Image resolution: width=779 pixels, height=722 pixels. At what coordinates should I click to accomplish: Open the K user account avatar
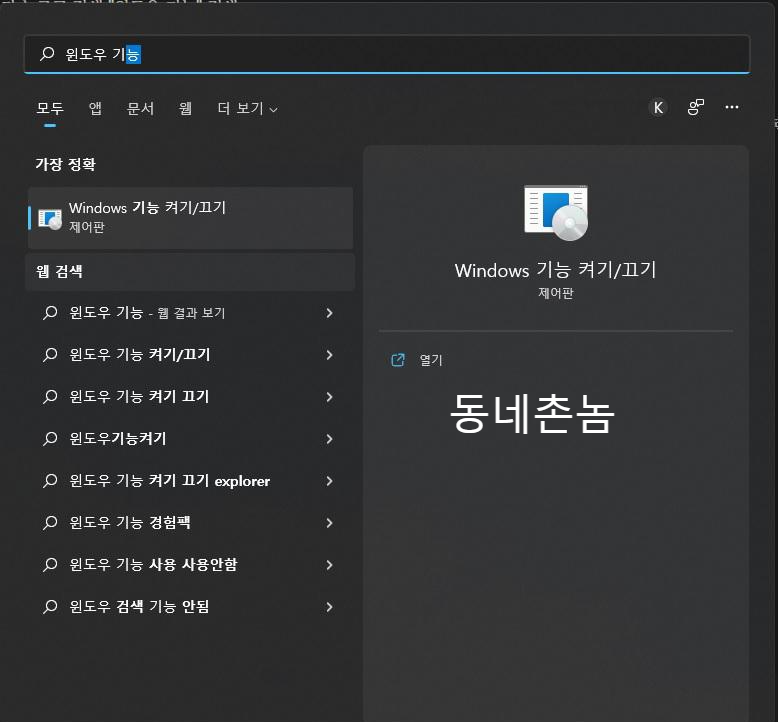click(x=658, y=107)
